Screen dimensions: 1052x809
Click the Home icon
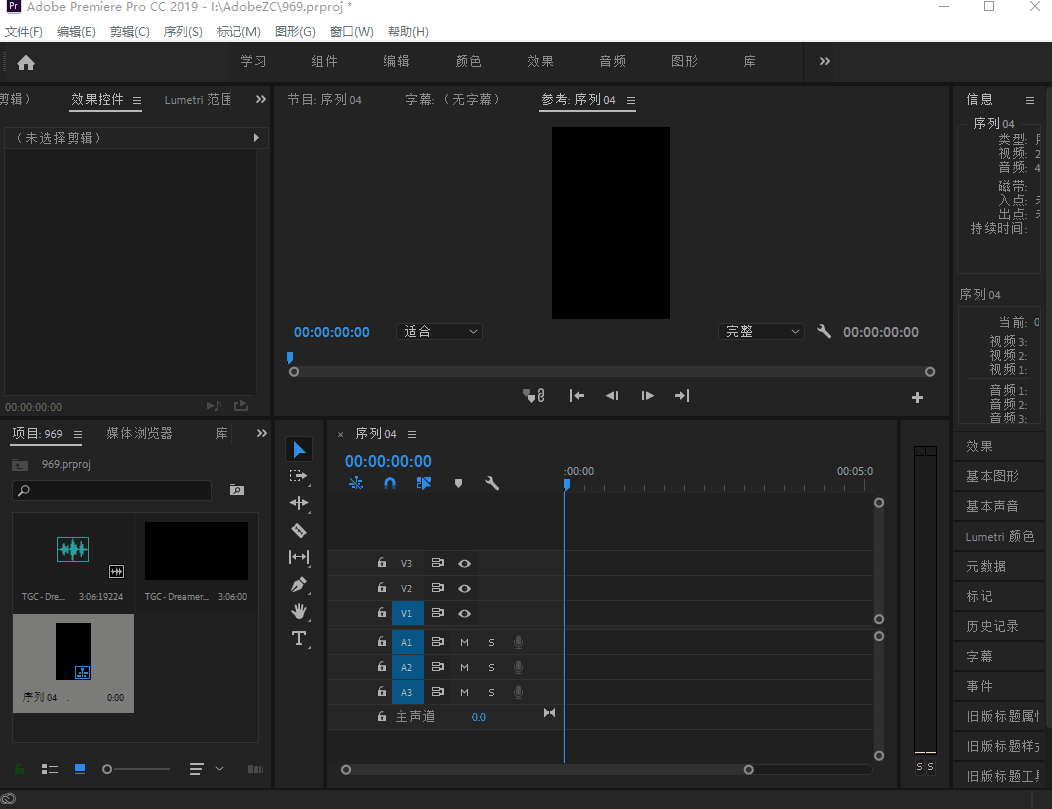click(26, 62)
